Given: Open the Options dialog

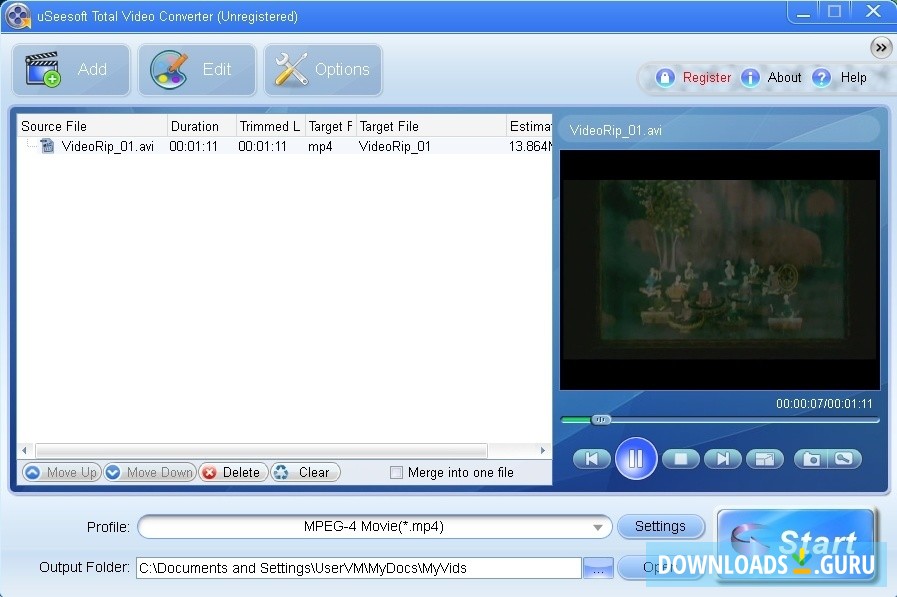Looking at the screenshot, I should tap(323, 70).
